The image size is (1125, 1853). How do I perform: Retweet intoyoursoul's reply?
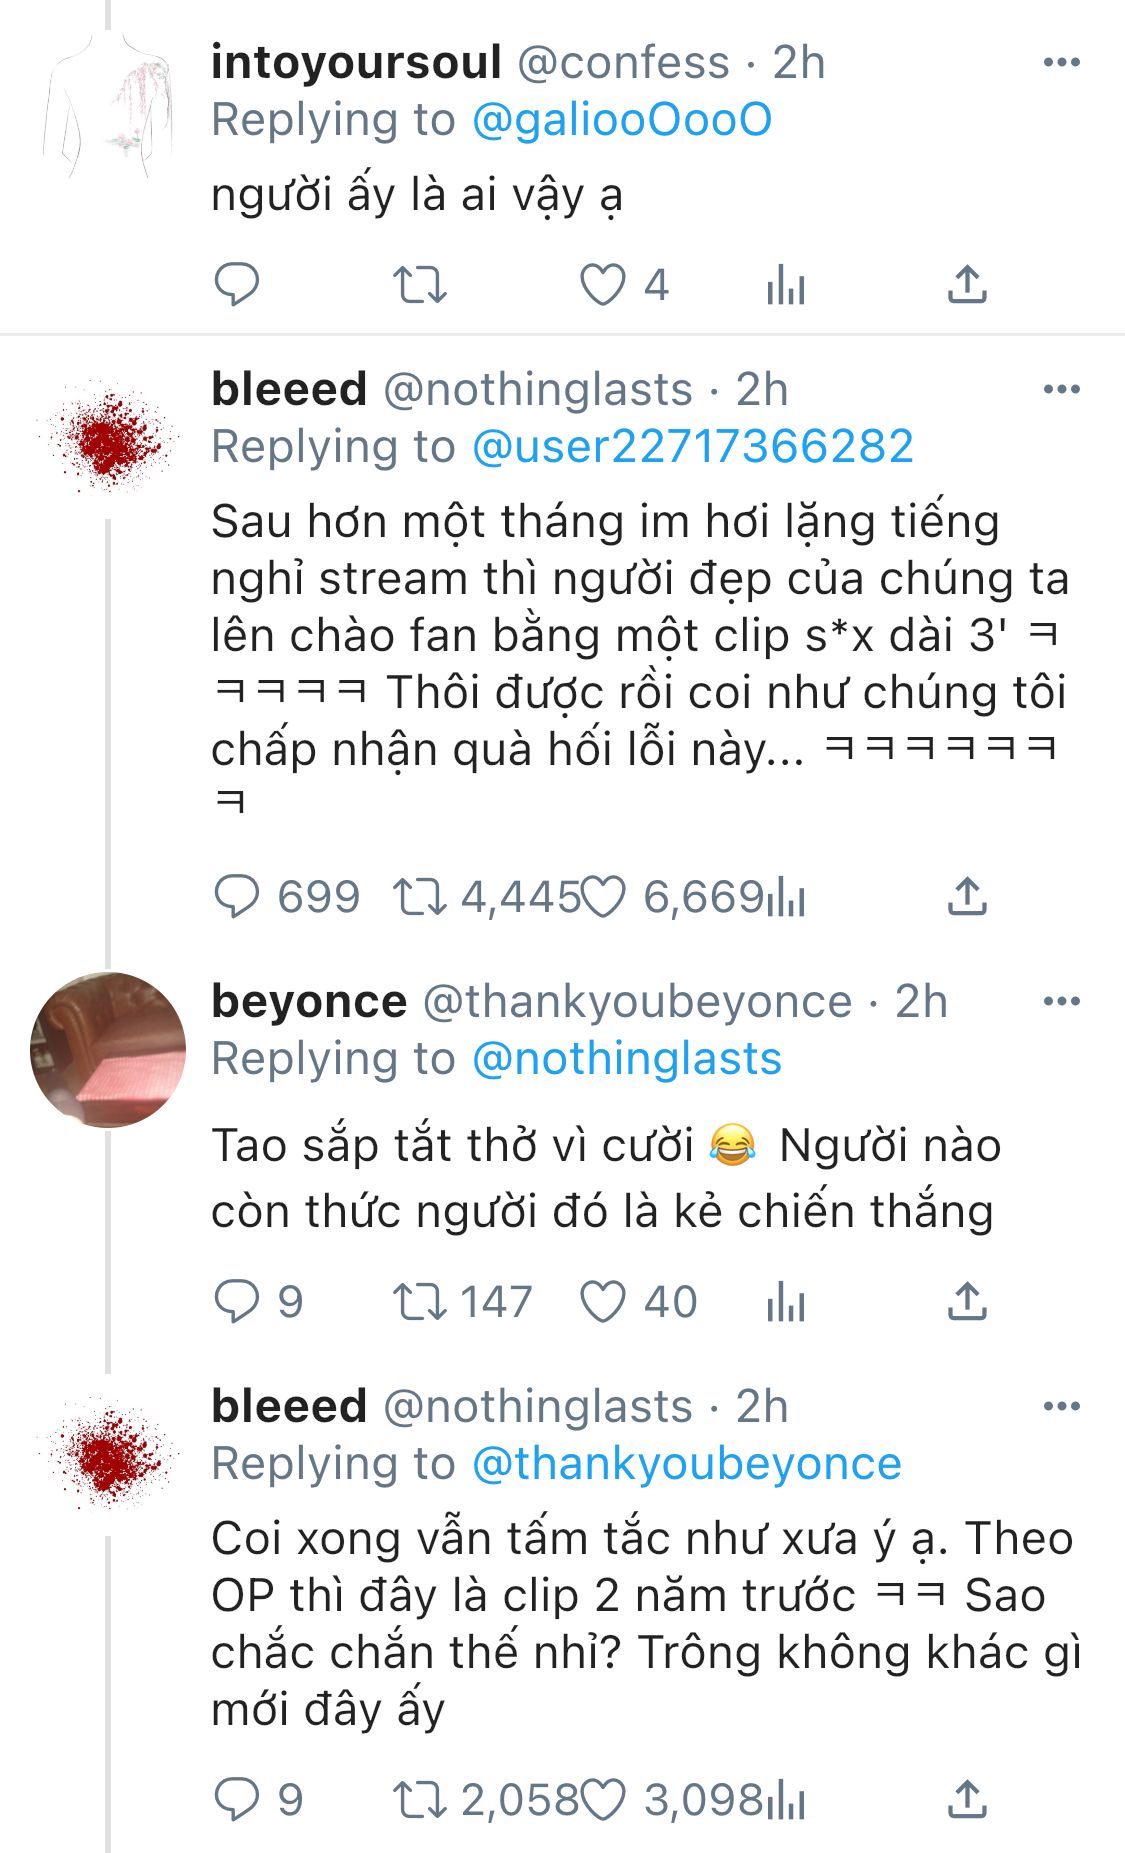pos(420,285)
